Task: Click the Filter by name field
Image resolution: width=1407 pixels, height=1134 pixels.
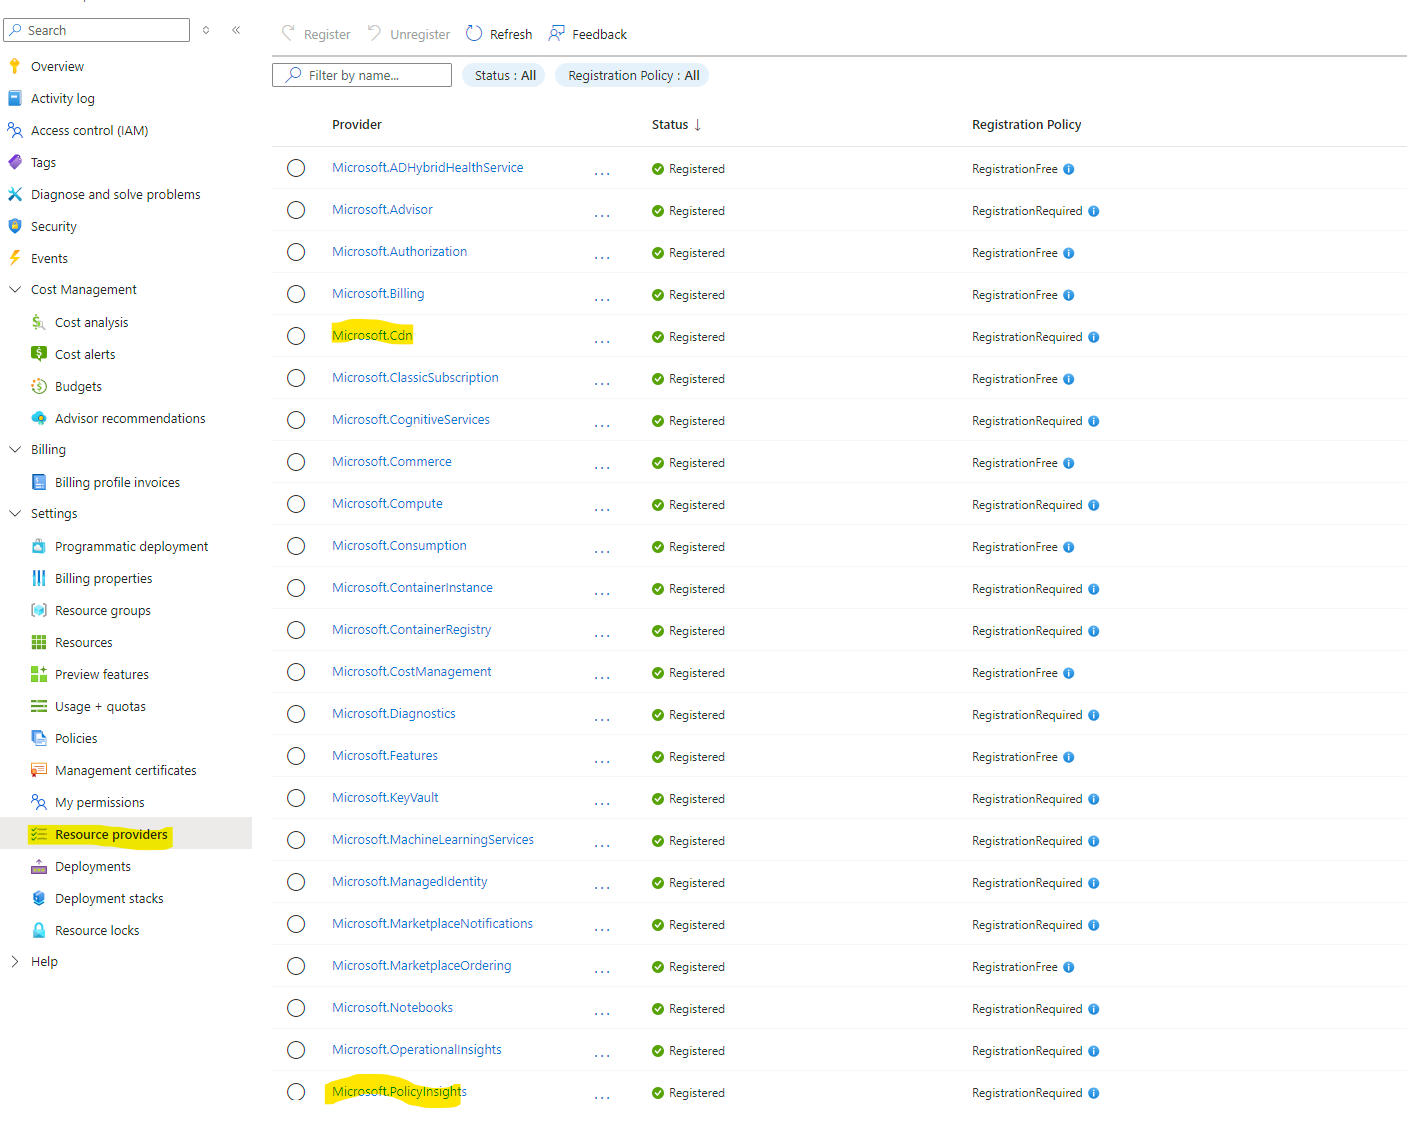Action: pos(362,75)
